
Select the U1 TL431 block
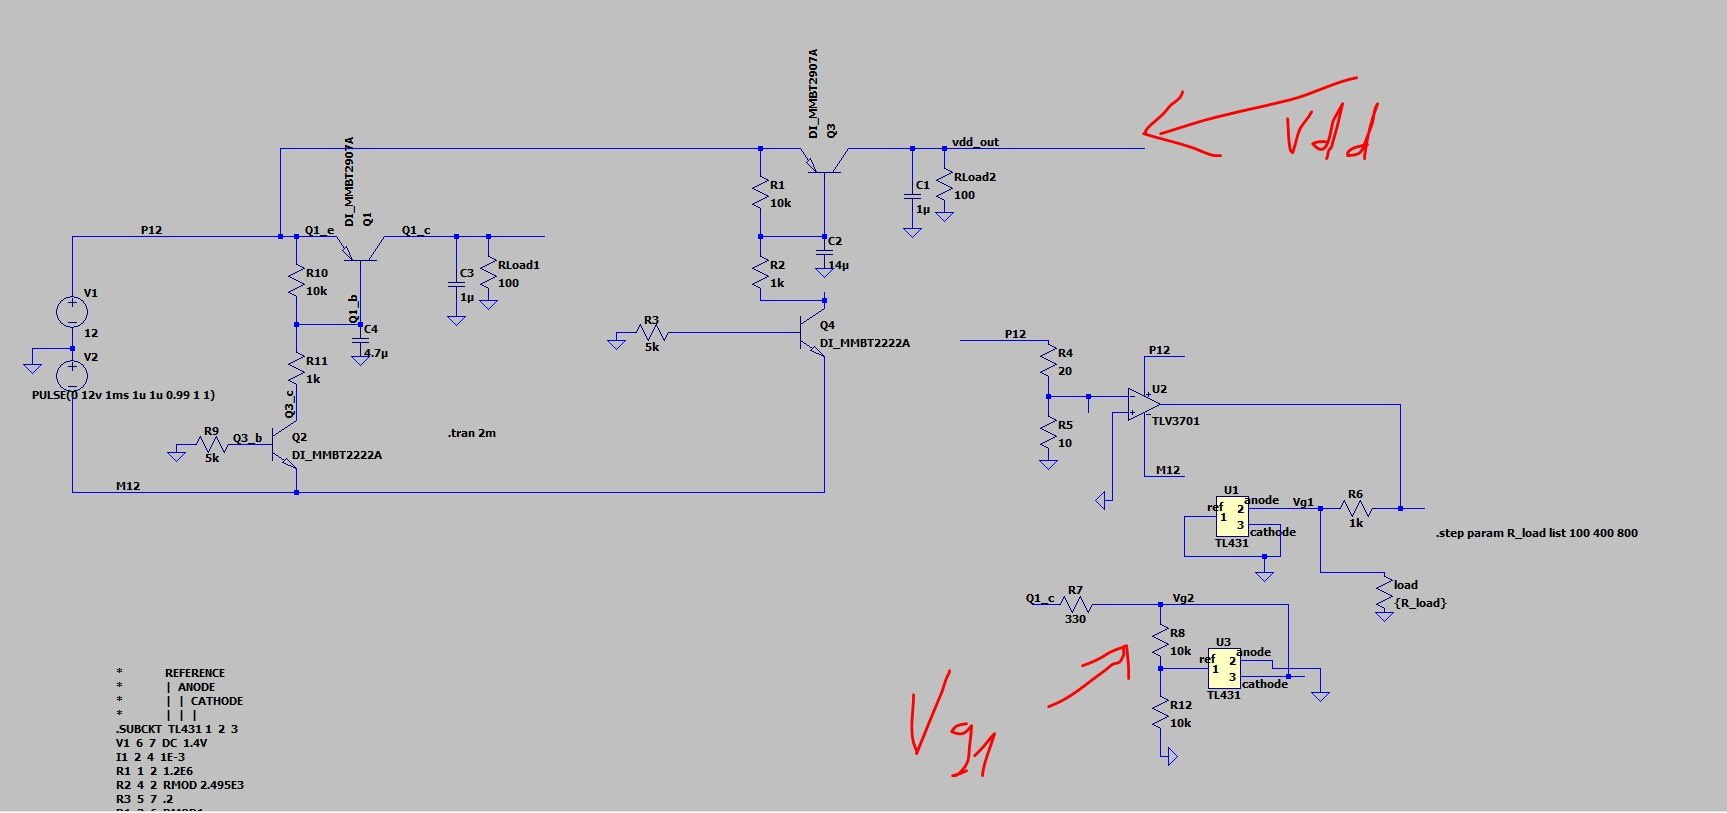click(1232, 517)
